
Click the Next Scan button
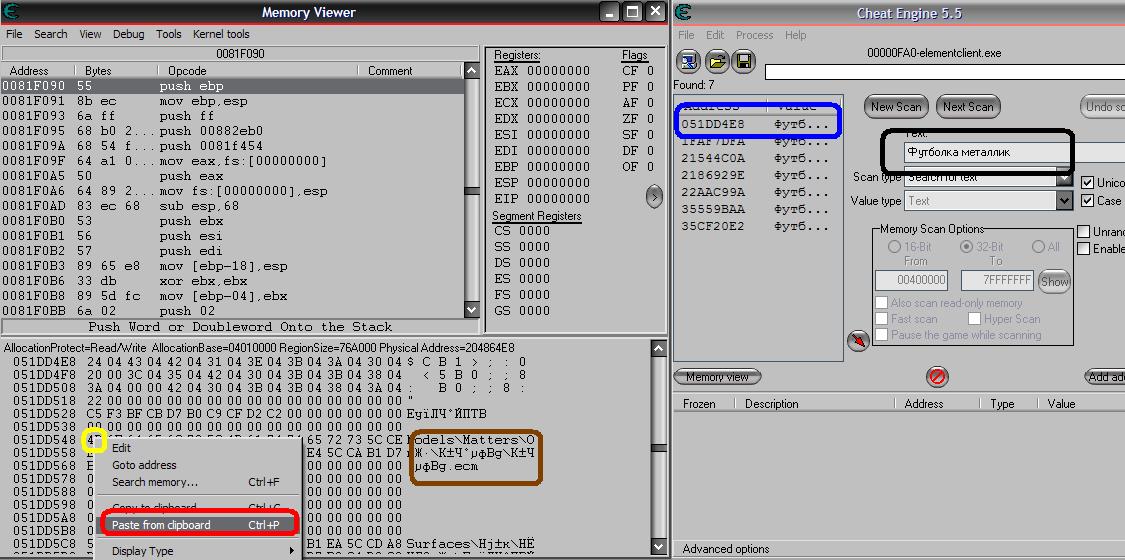pos(968,107)
